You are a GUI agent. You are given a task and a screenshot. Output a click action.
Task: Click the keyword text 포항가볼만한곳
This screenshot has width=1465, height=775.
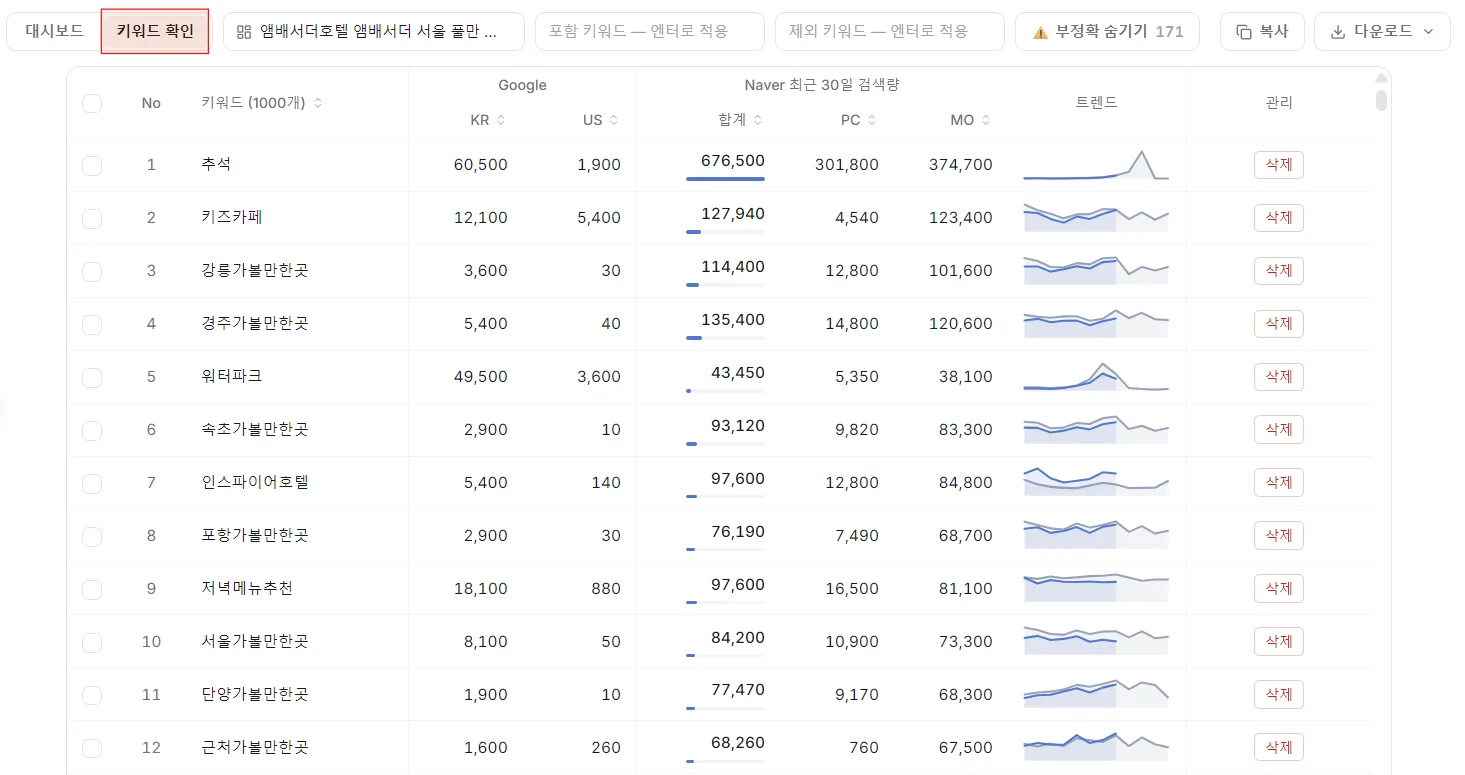pos(255,536)
